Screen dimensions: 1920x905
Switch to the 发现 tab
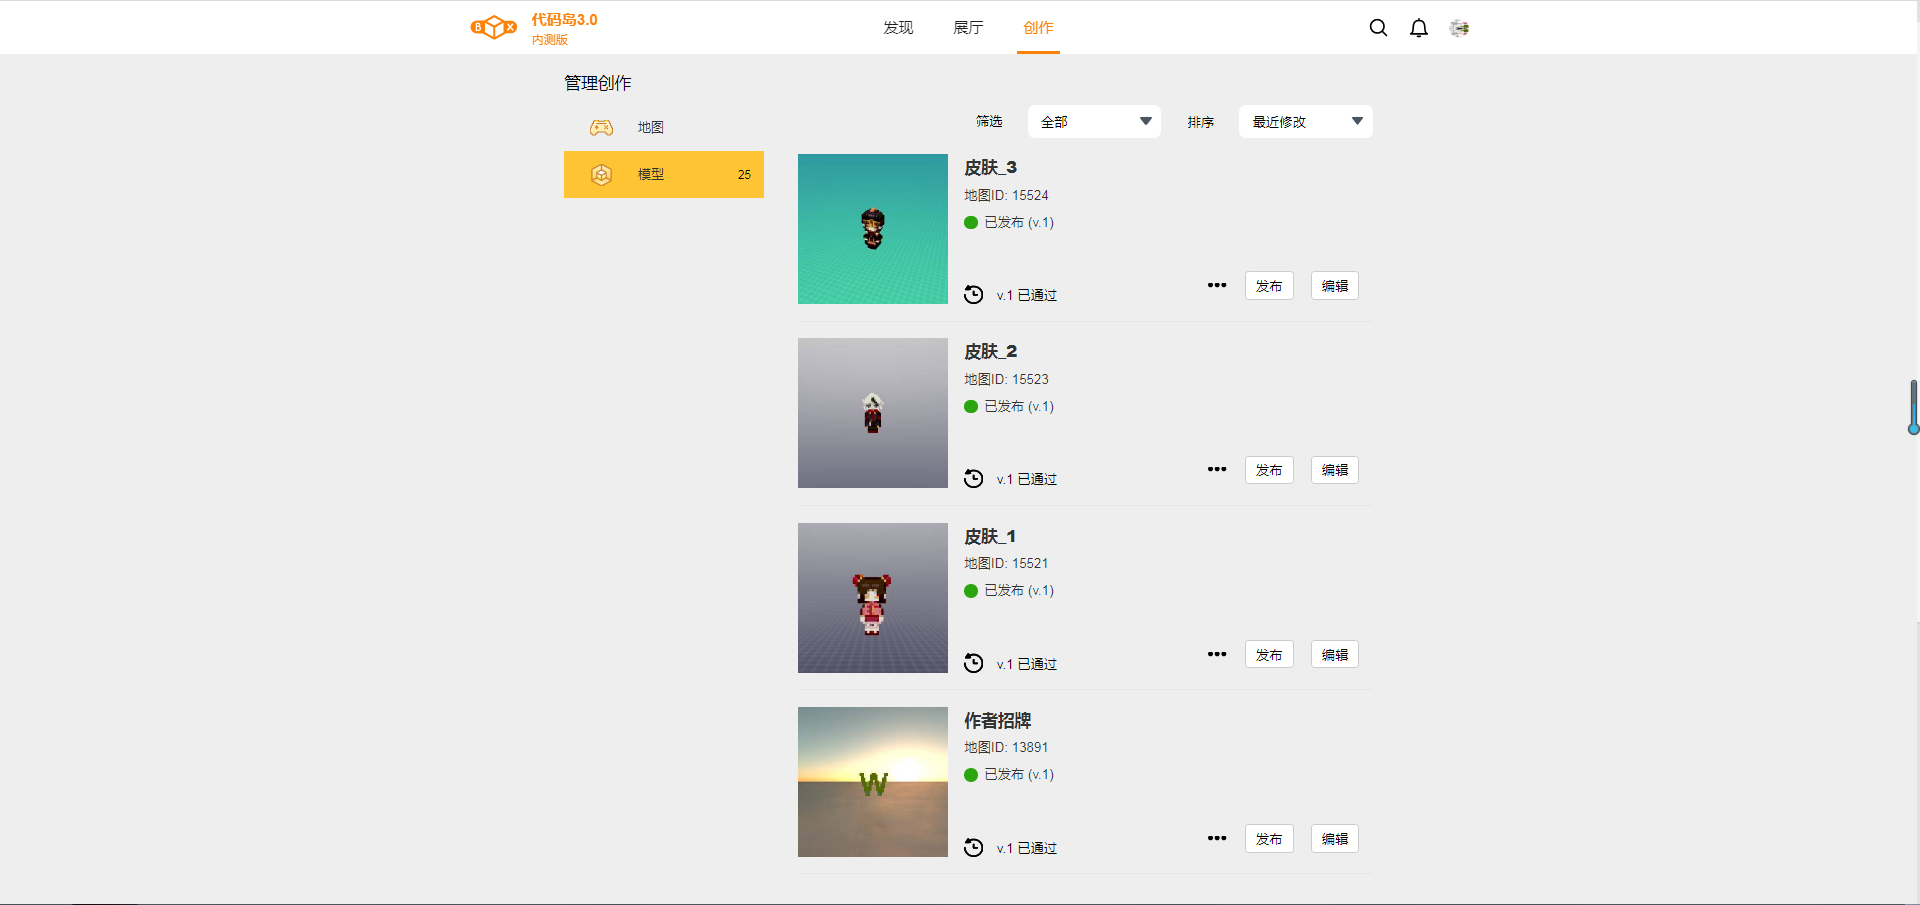click(898, 27)
